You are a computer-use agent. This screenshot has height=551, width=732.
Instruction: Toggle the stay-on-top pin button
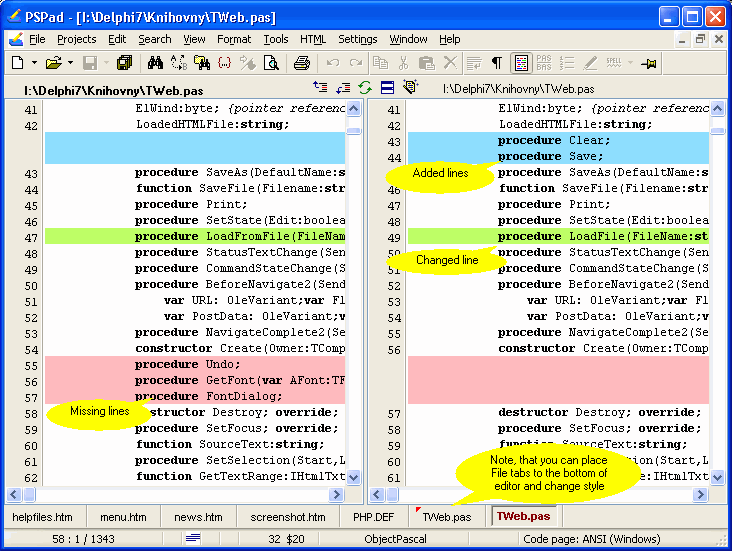tap(649, 63)
